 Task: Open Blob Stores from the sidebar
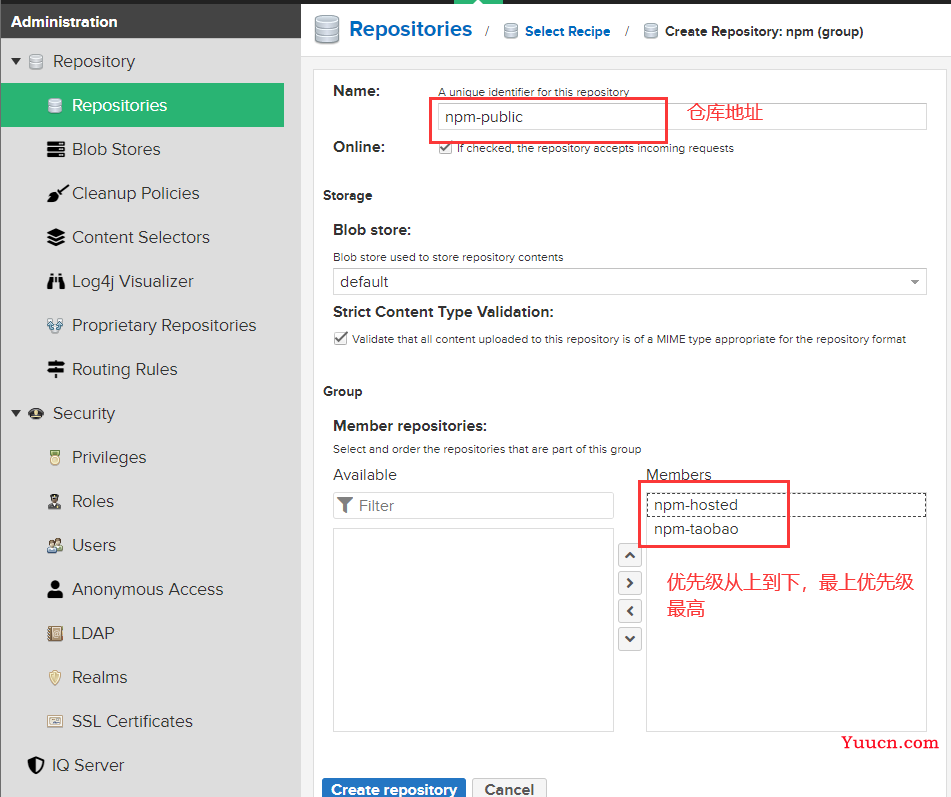116,149
